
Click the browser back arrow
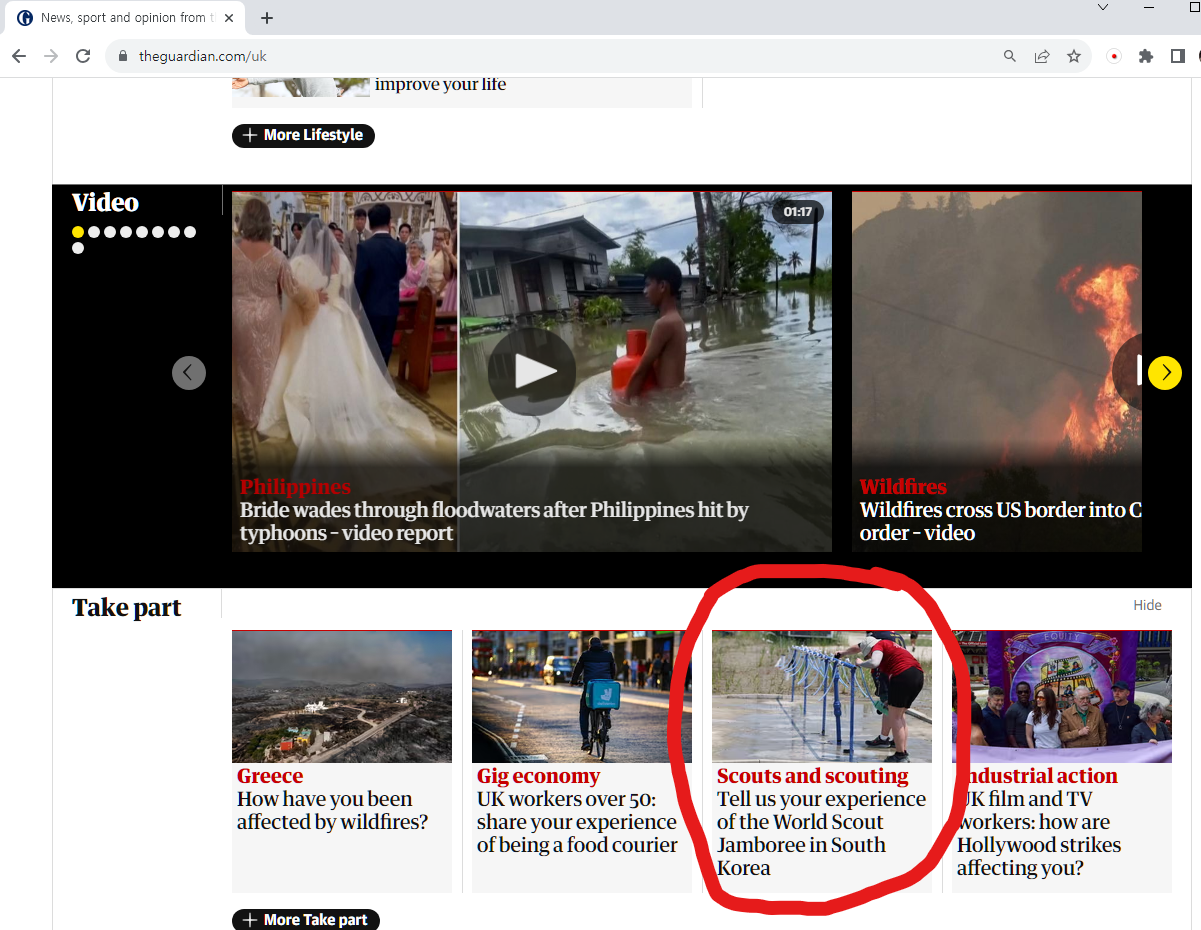pyautogui.click(x=19, y=56)
